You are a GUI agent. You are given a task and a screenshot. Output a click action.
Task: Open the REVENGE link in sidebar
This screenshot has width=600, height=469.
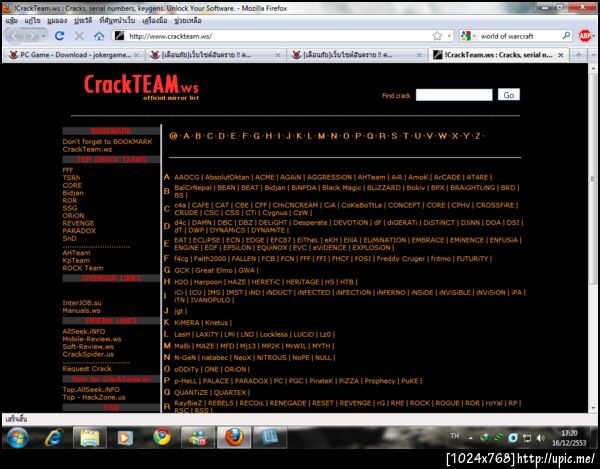tap(78, 223)
